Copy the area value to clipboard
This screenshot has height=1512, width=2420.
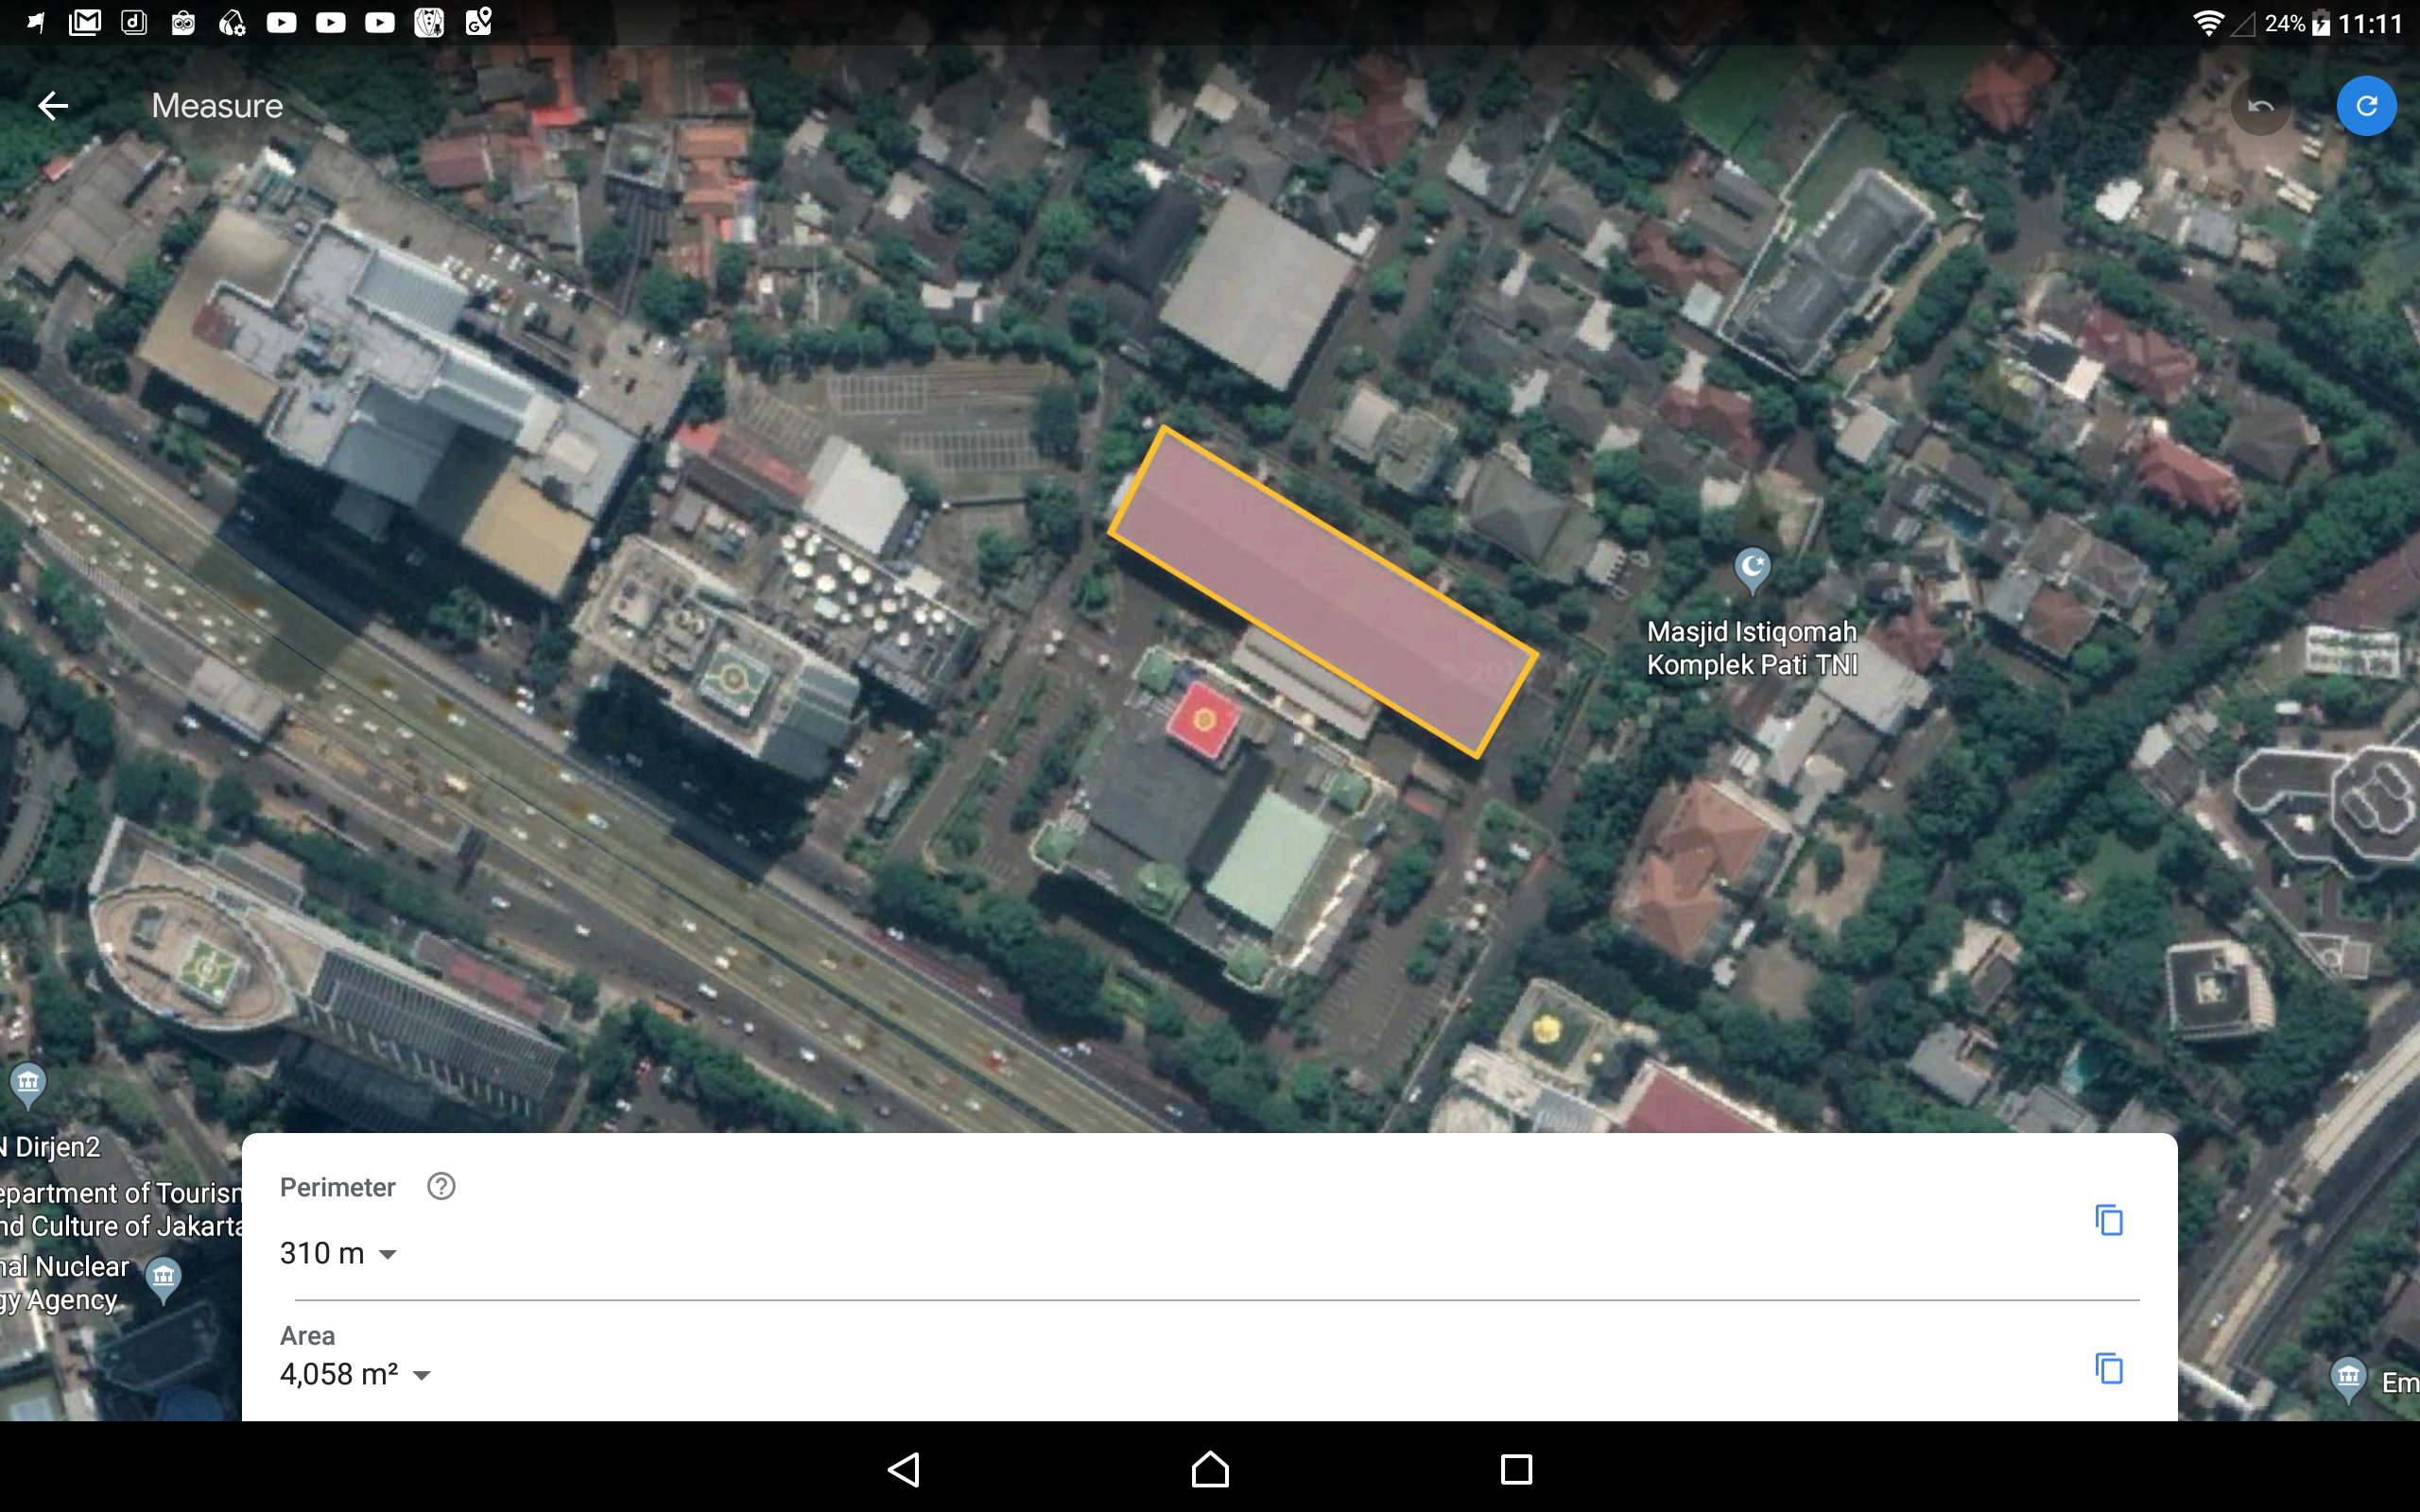pos(2108,1368)
